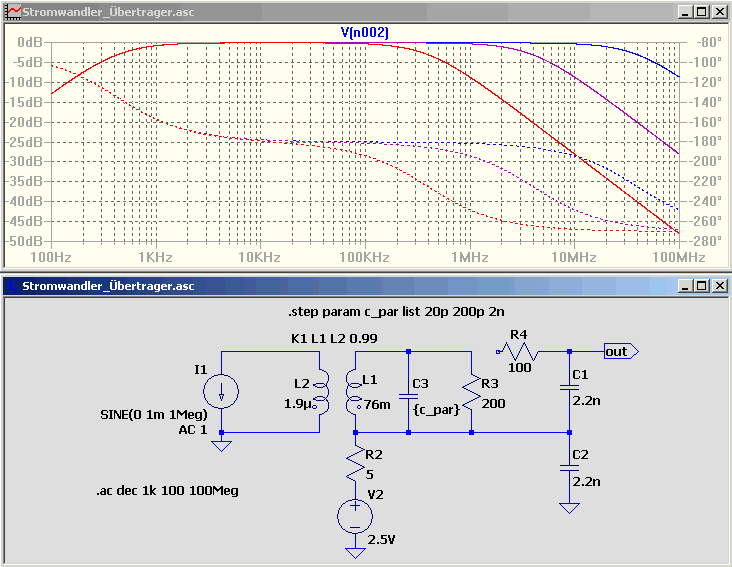Select the R4 resistor symbol
732x567 pixels.
[x=518, y=351]
